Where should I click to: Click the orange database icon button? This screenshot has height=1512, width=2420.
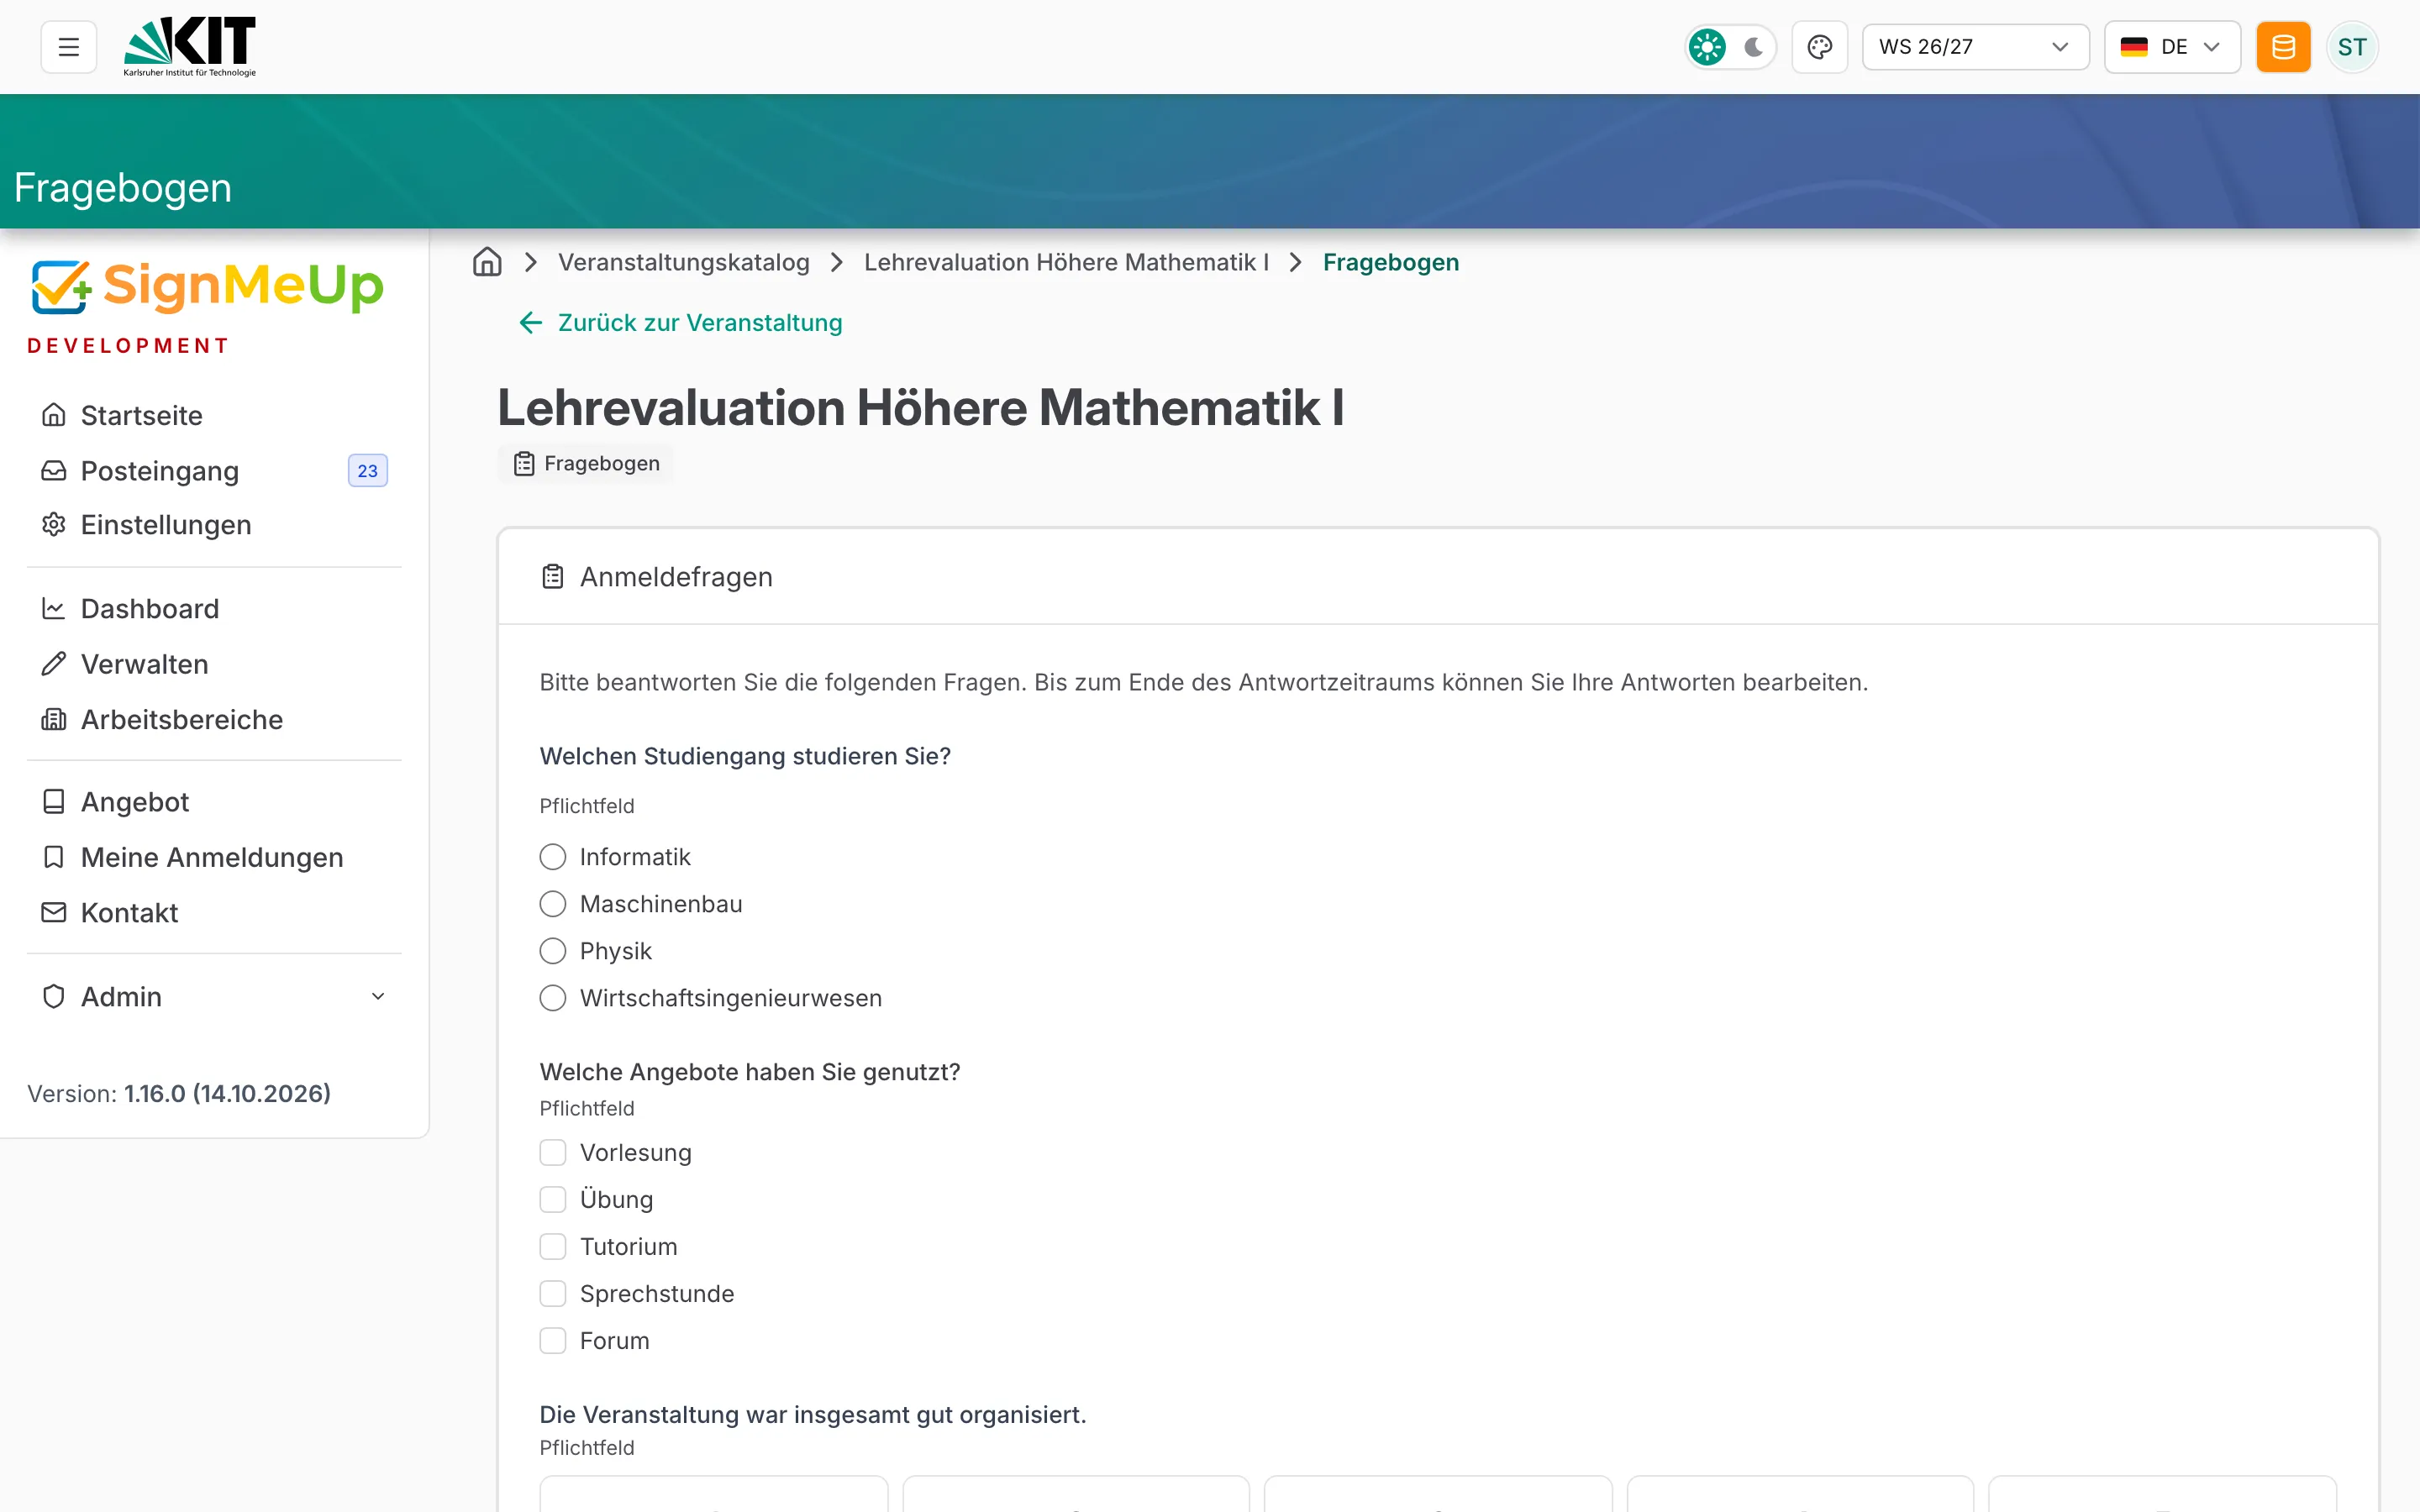coord(2283,47)
